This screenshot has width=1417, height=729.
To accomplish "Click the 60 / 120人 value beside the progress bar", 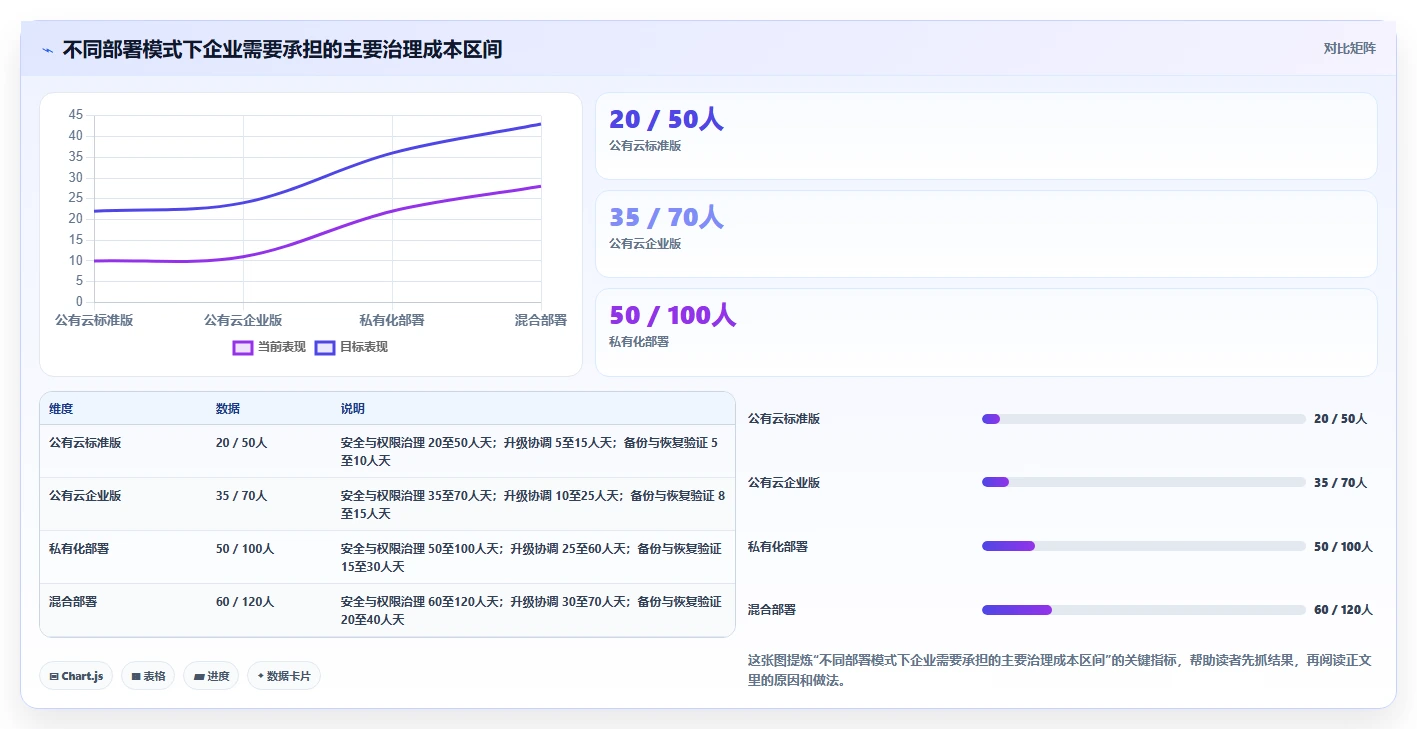I will [1343, 610].
